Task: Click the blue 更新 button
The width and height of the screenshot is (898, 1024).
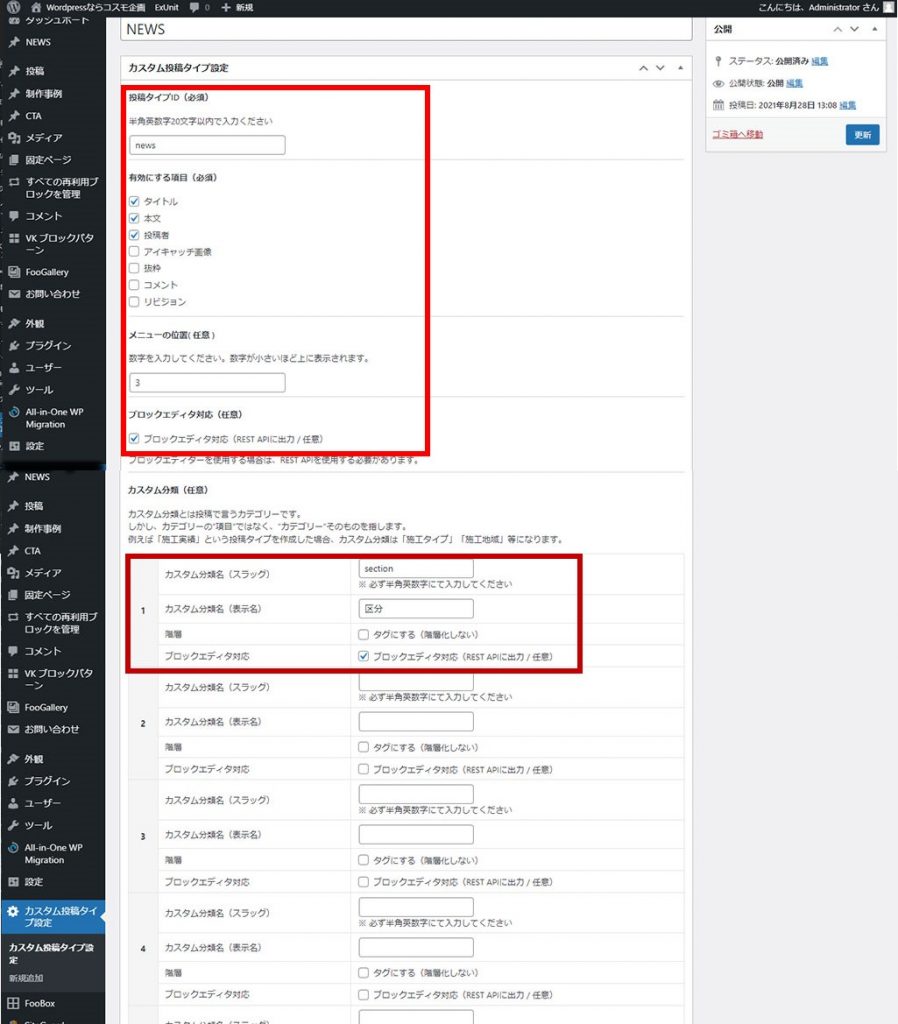Action: click(862, 134)
